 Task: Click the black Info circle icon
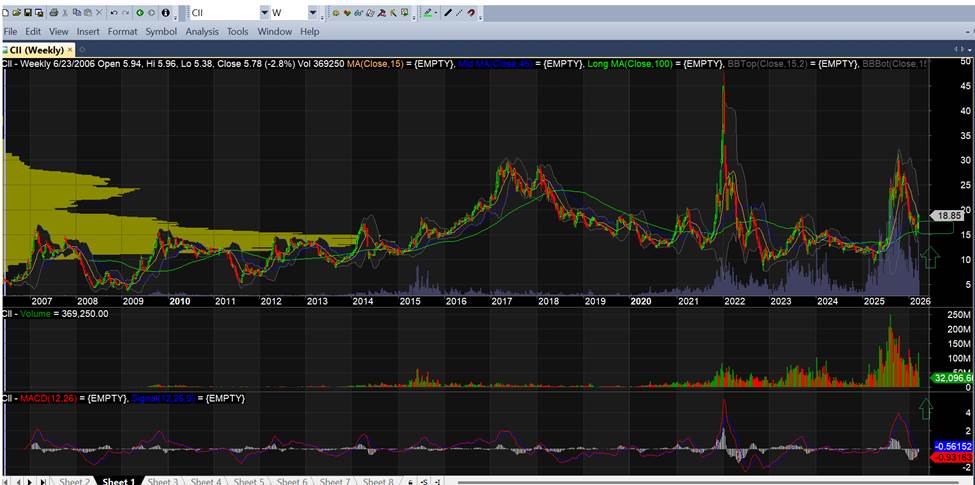pyautogui.click(x=164, y=13)
